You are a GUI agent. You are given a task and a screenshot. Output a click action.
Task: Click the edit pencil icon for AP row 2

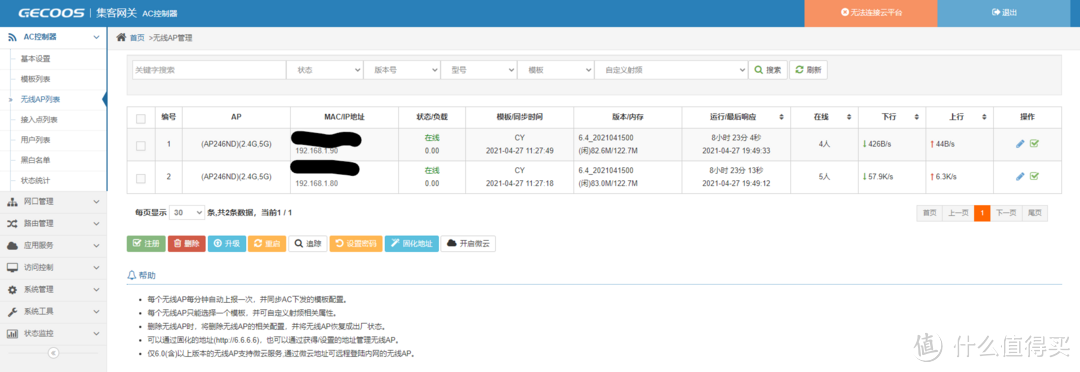pos(1020,176)
